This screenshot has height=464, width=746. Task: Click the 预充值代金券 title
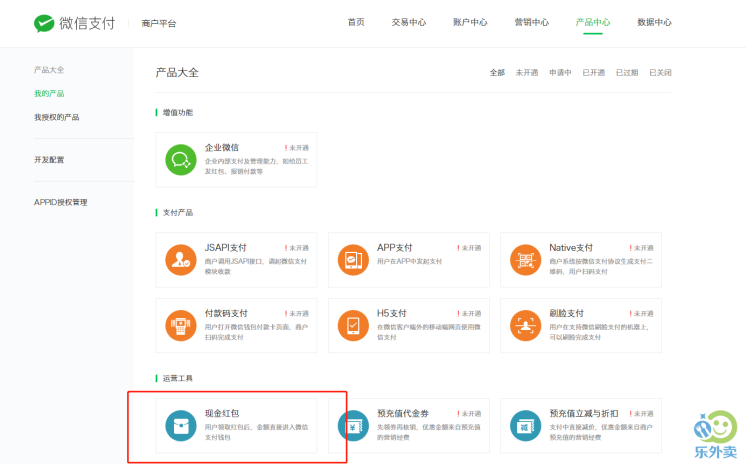[402, 413]
